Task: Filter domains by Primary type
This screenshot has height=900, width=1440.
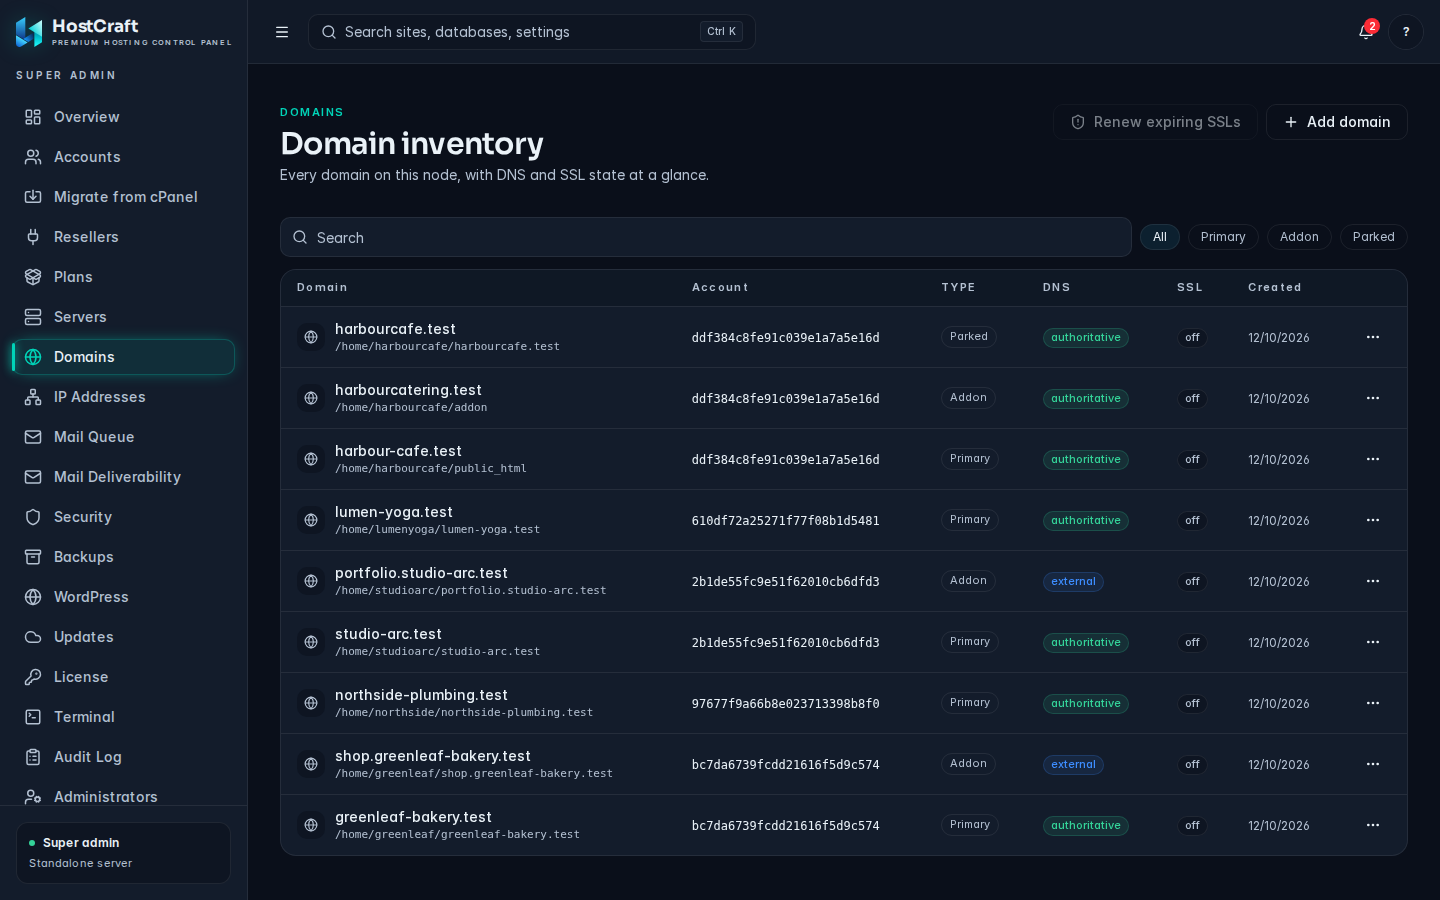Action: 1223,237
